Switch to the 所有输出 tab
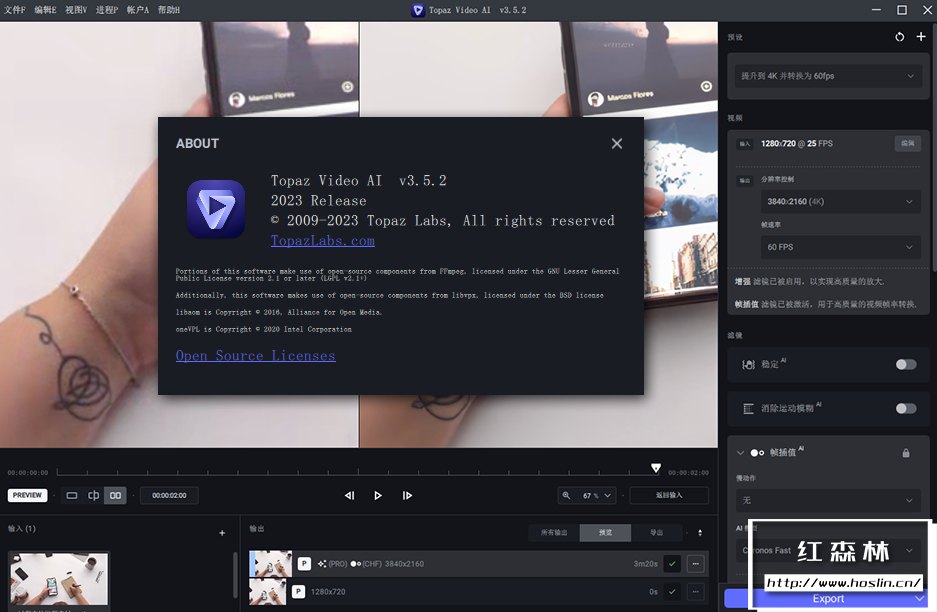The height and width of the screenshot is (612, 937). coord(554,533)
